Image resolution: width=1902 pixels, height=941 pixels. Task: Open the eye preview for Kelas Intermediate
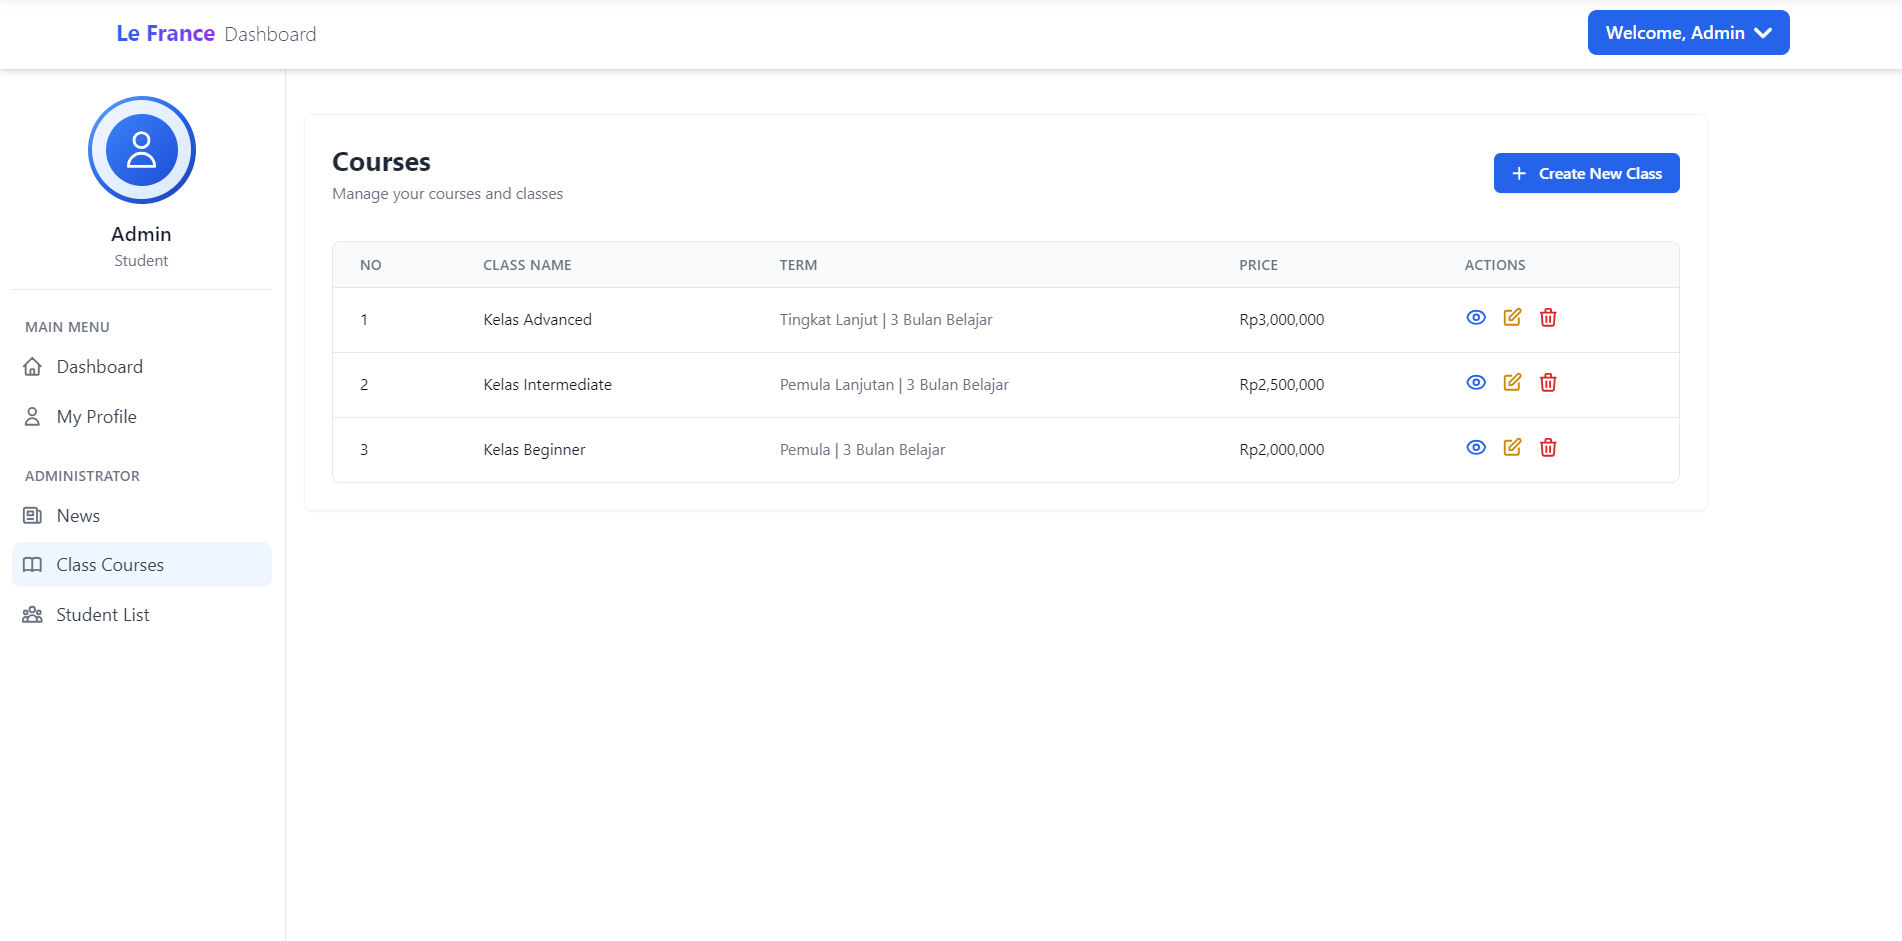coord(1475,382)
